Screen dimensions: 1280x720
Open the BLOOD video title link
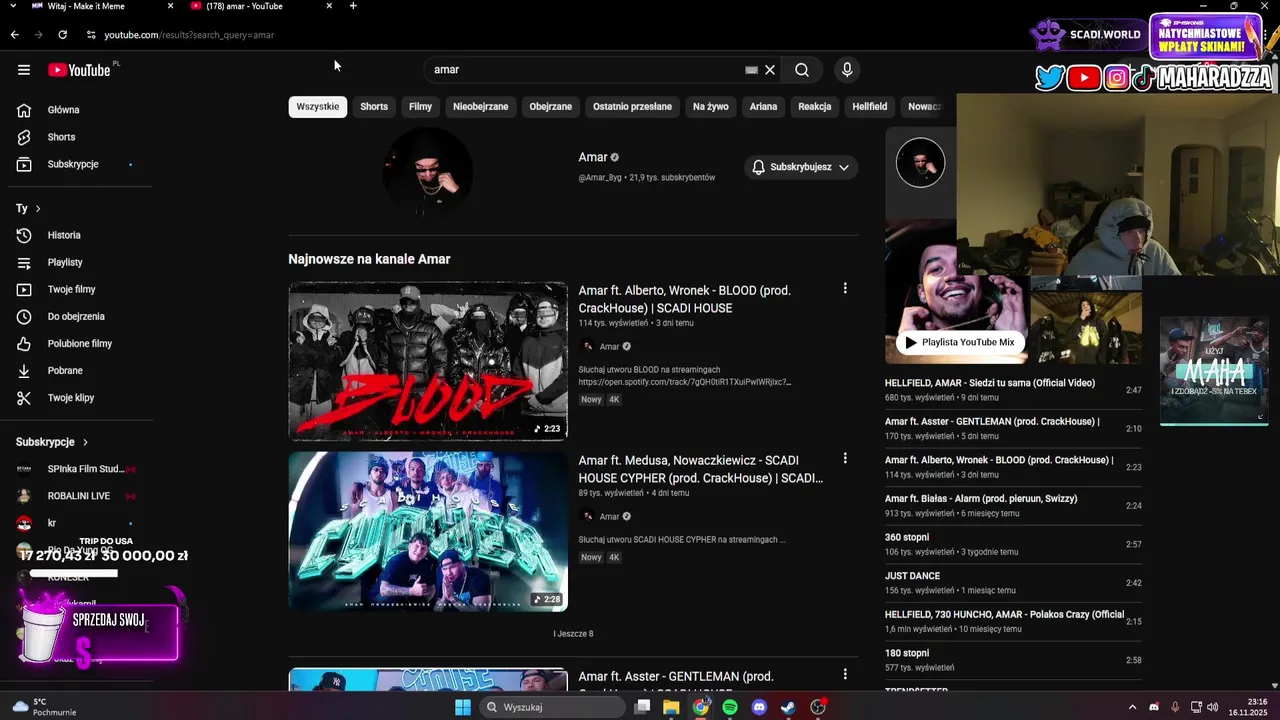(685, 299)
